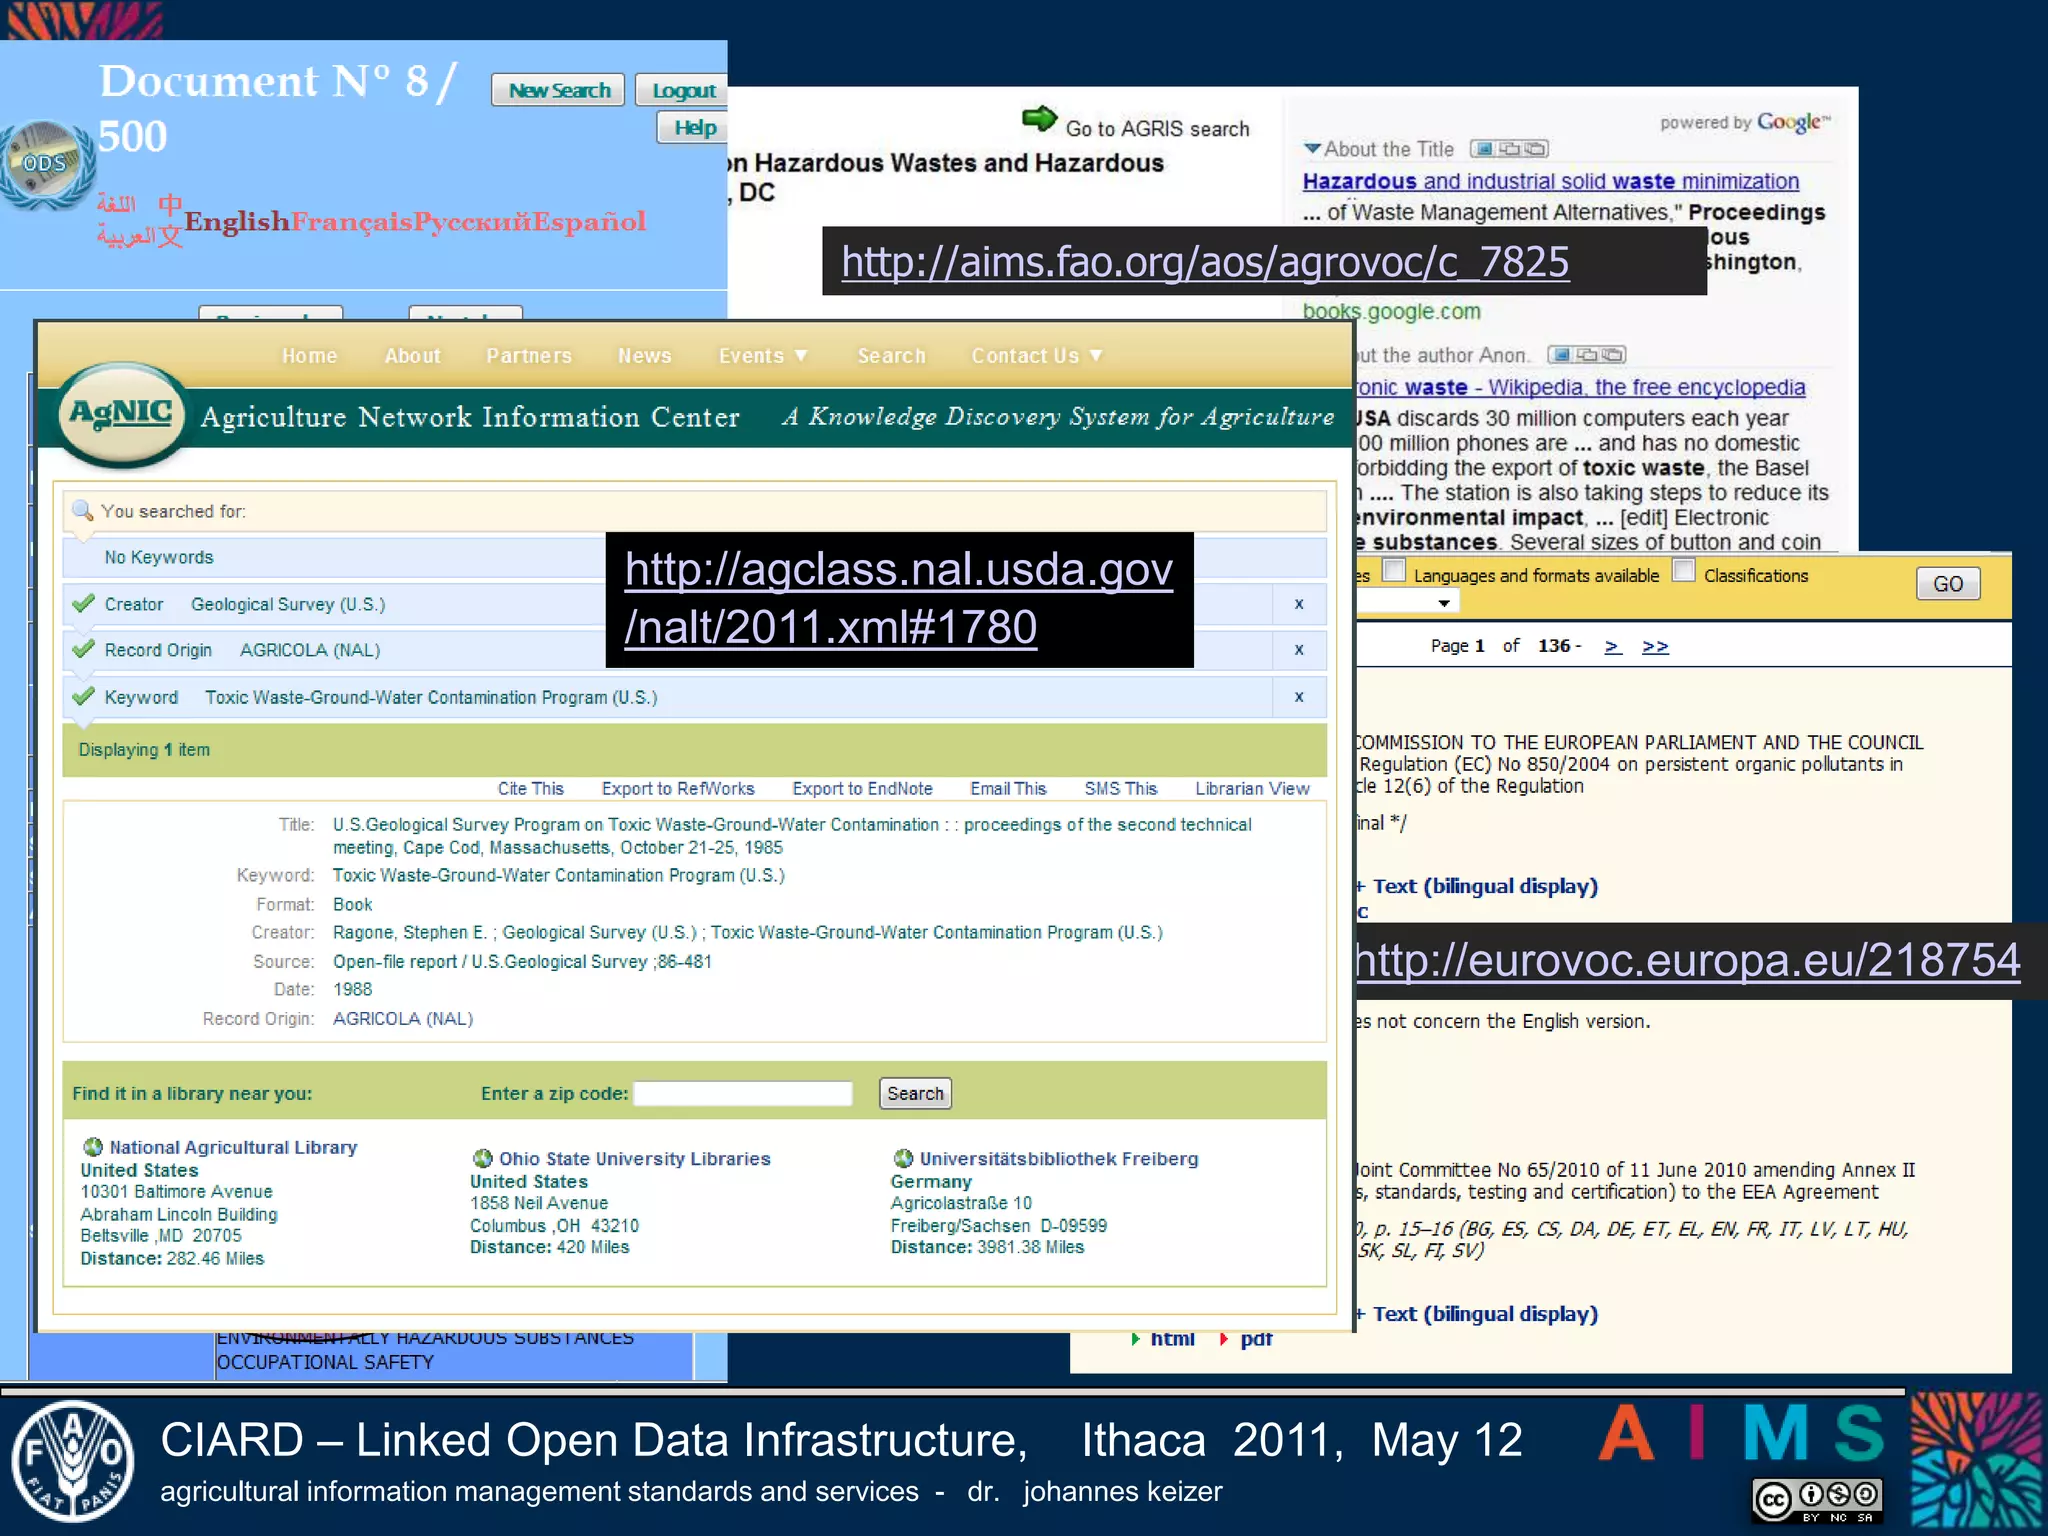Click the green Go to AGRIS search arrow
The height and width of the screenshot is (1536, 2048).
[1039, 120]
